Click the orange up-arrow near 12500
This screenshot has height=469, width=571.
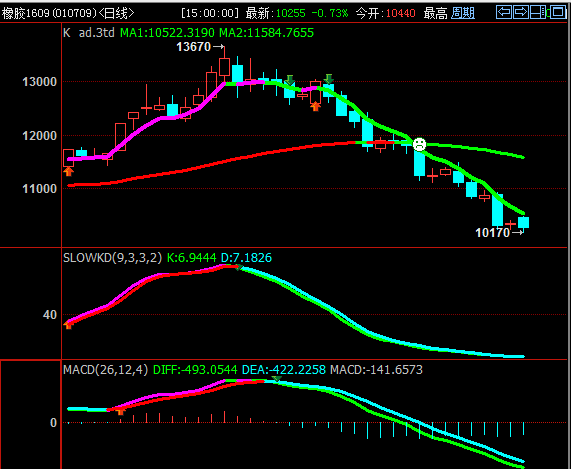click(x=315, y=106)
